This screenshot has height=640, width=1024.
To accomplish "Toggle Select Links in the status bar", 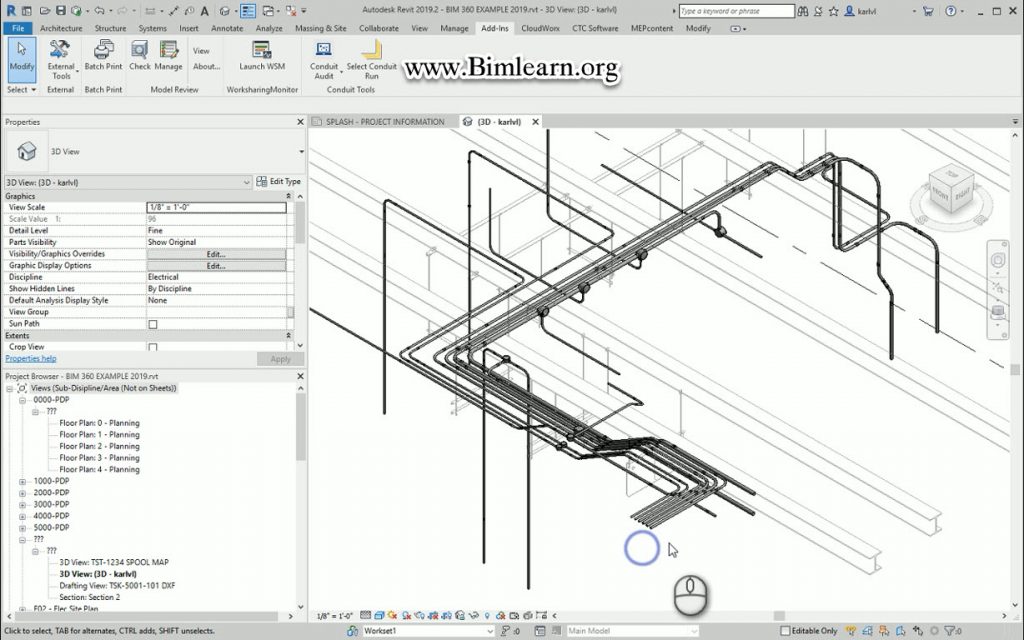I will (x=850, y=631).
